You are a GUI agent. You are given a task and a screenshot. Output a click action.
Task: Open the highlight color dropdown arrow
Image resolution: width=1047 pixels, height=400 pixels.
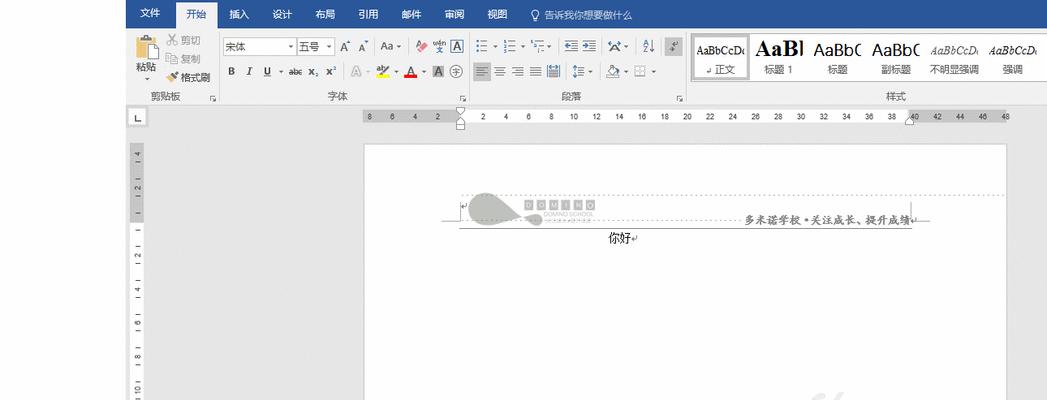[396, 71]
